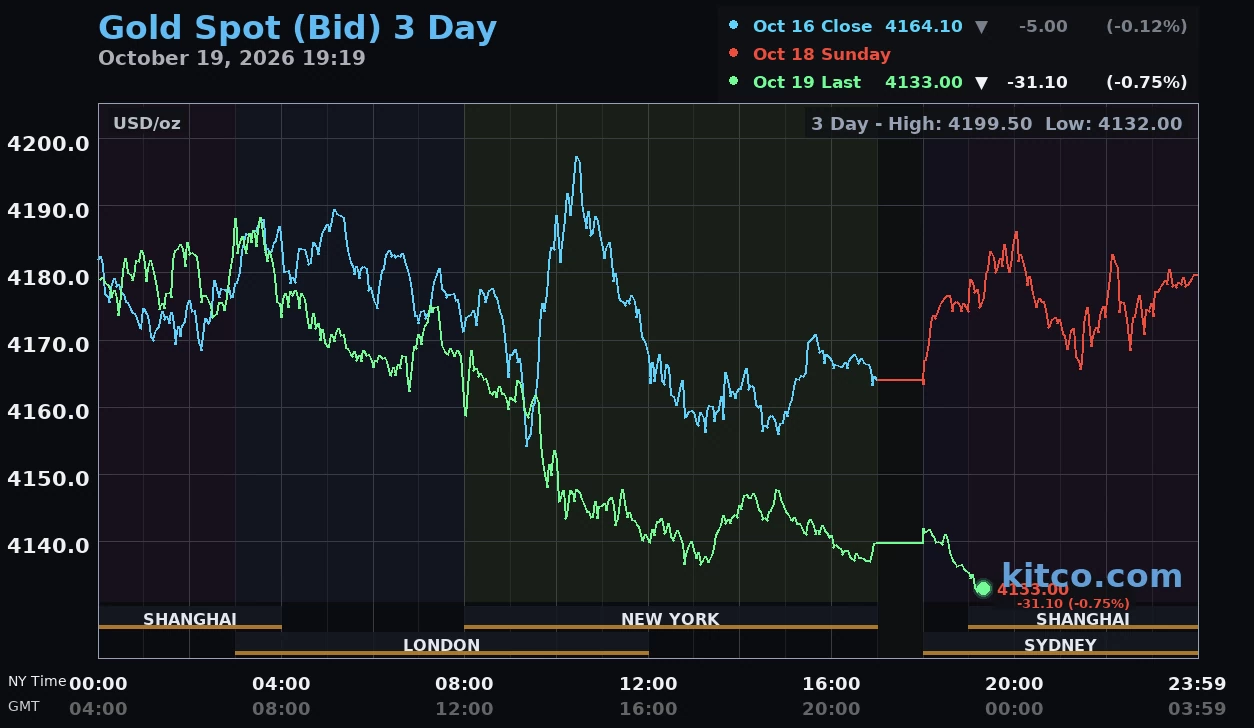
Task: Click the 4150.0 axis label
Action: (48, 478)
